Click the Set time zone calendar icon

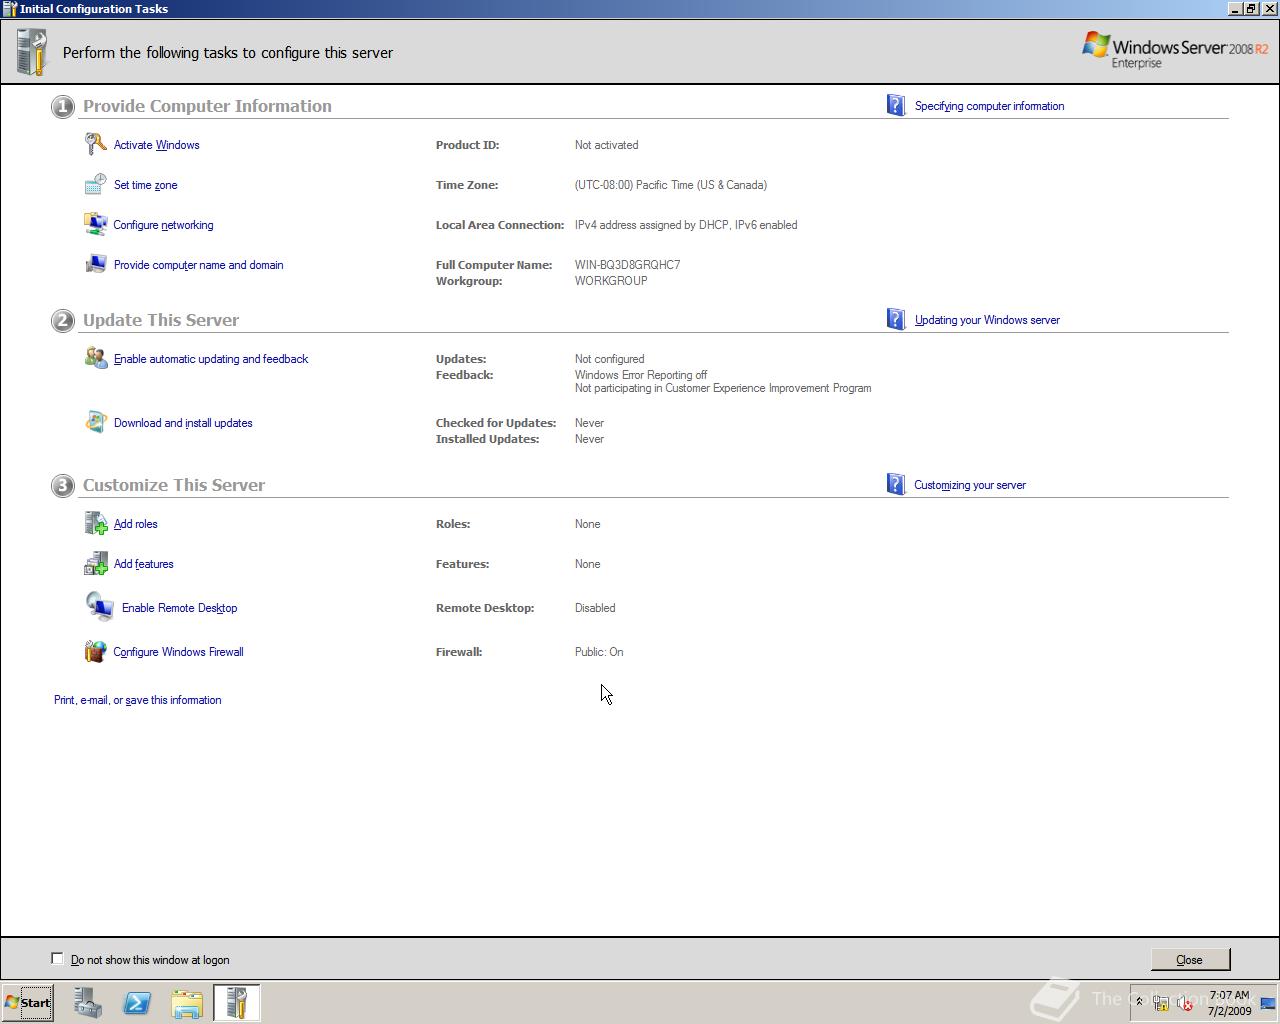pos(95,184)
